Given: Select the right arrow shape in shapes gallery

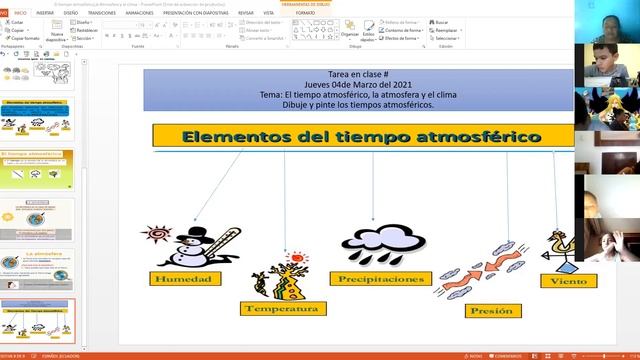Looking at the screenshot, I should (x=316, y=30).
